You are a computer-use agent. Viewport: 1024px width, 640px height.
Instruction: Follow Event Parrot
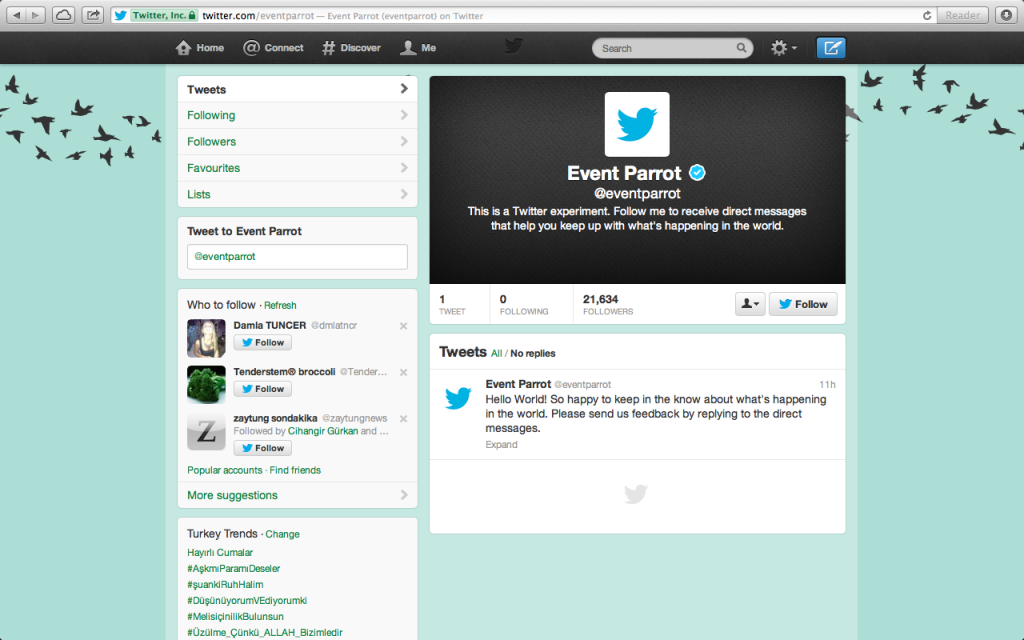(803, 304)
